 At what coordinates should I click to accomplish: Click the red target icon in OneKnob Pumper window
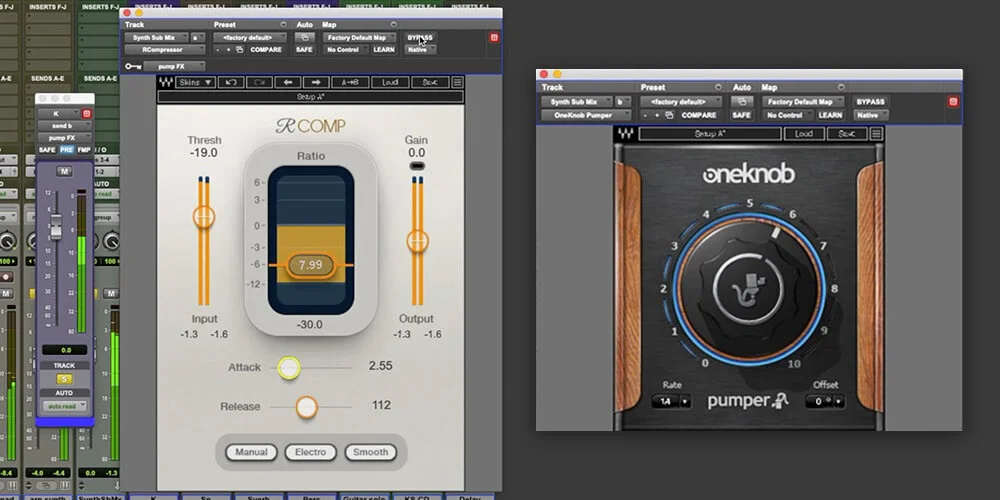(x=953, y=101)
